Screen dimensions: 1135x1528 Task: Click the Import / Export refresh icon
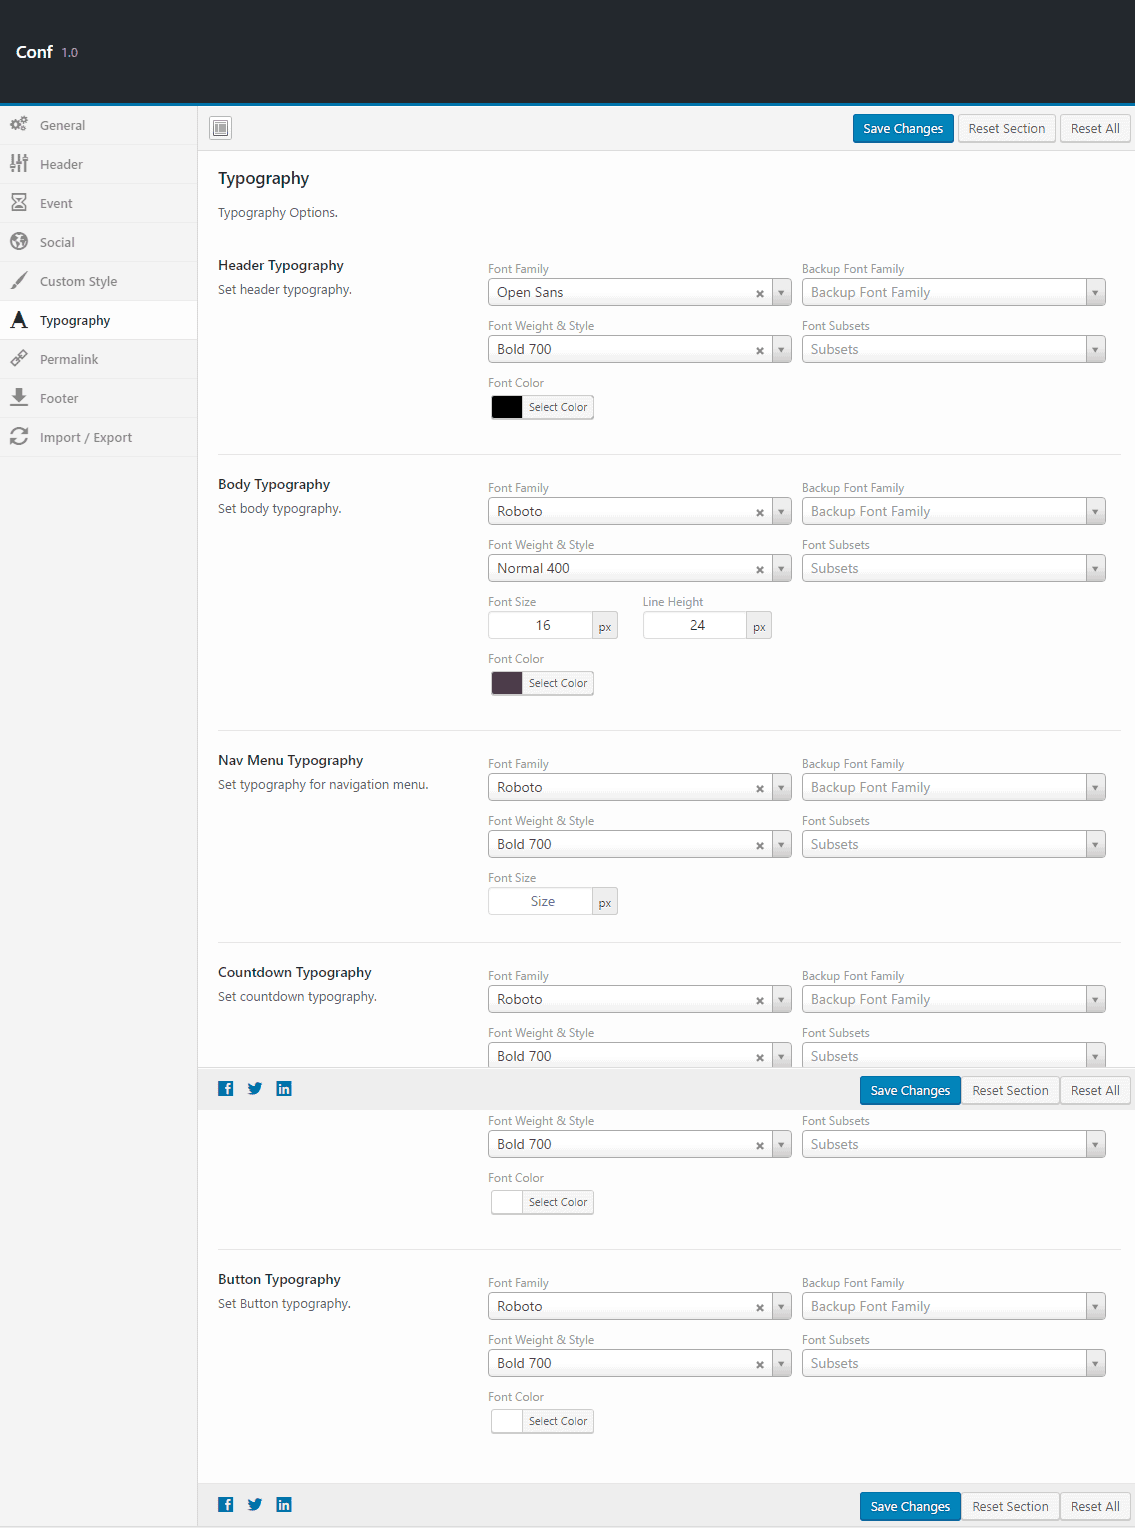click(19, 437)
